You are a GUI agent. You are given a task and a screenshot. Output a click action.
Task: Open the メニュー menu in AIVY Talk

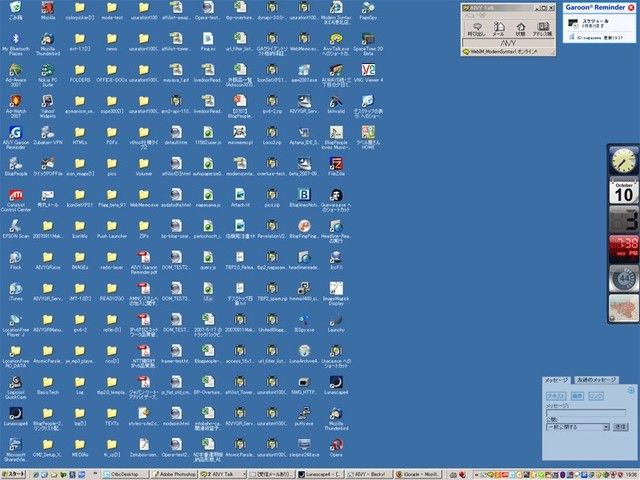(x=475, y=16)
